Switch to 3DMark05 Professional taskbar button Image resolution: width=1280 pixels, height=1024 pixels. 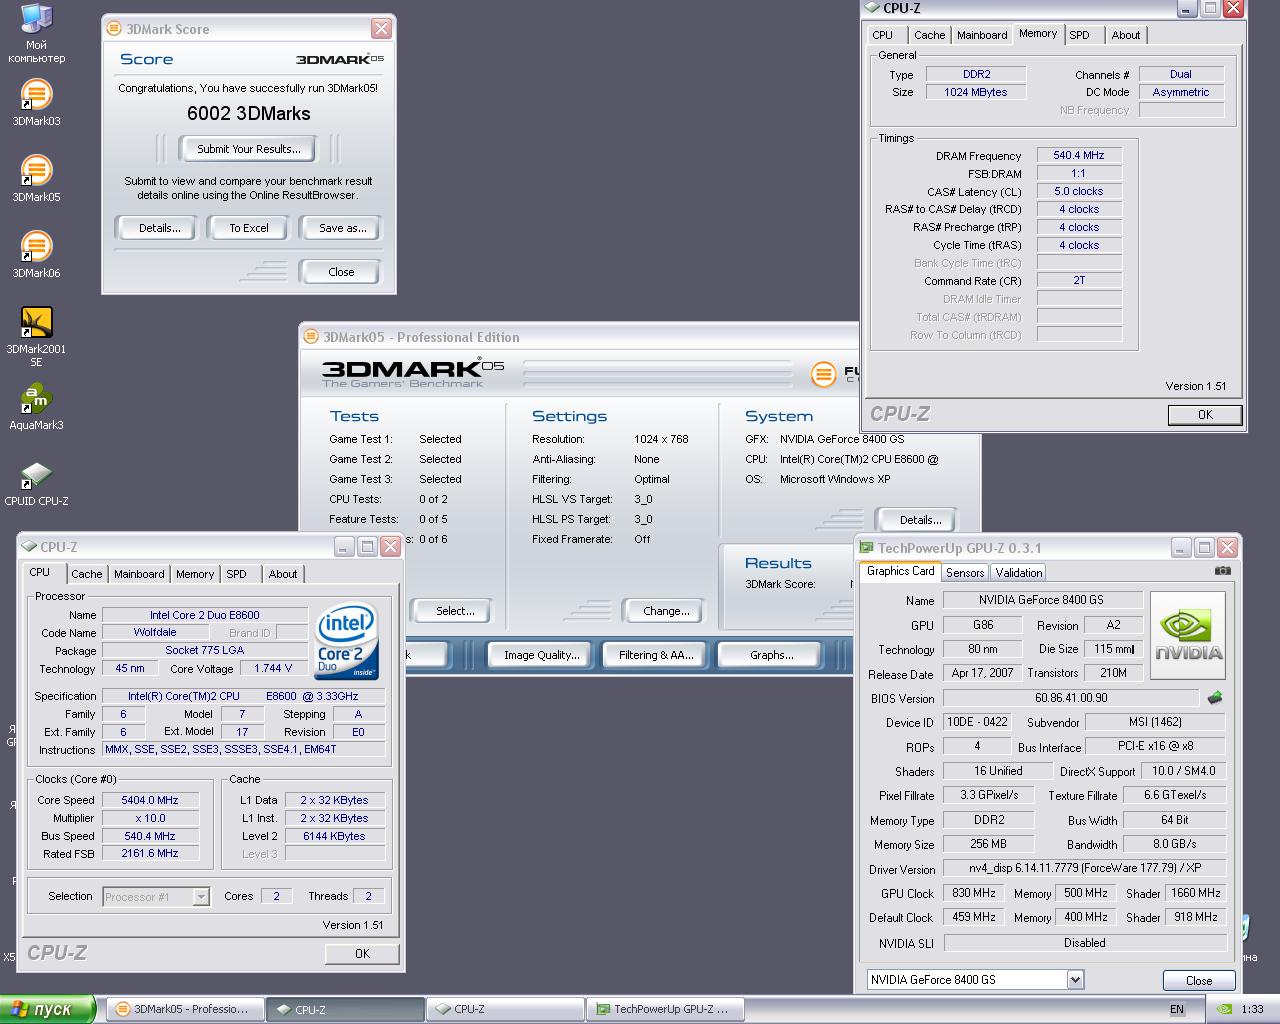click(x=185, y=1009)
